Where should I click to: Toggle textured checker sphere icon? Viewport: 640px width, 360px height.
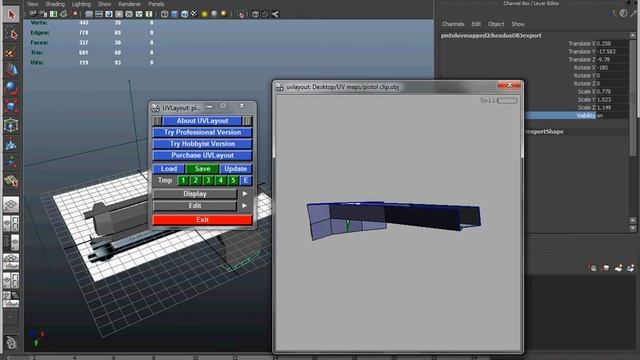point(194,14)
